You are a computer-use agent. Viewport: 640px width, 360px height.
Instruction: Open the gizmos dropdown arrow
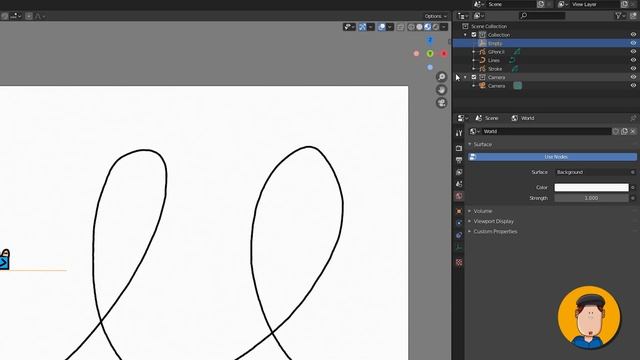[371, 27]
